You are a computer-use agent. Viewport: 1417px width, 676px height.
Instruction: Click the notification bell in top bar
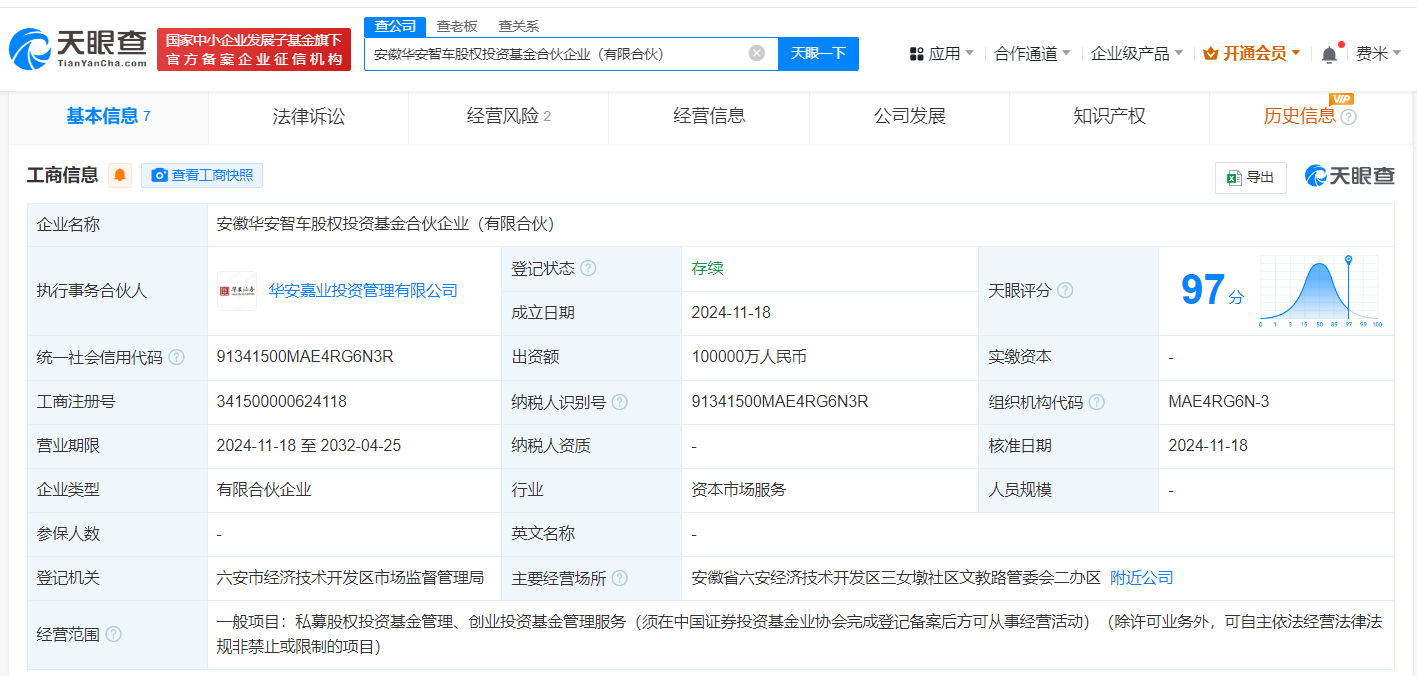click(1329, 54)
